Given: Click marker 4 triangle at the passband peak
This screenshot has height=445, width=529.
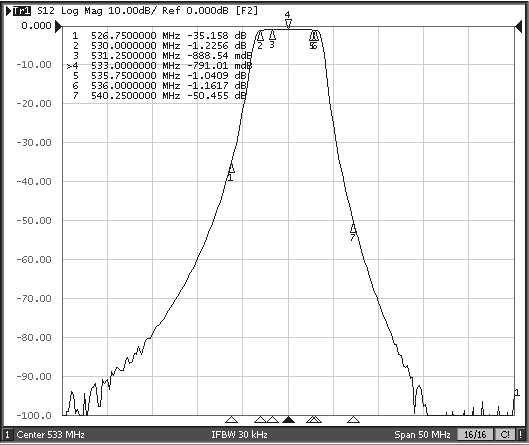Looking at the screenshot, I should [288, 24].
